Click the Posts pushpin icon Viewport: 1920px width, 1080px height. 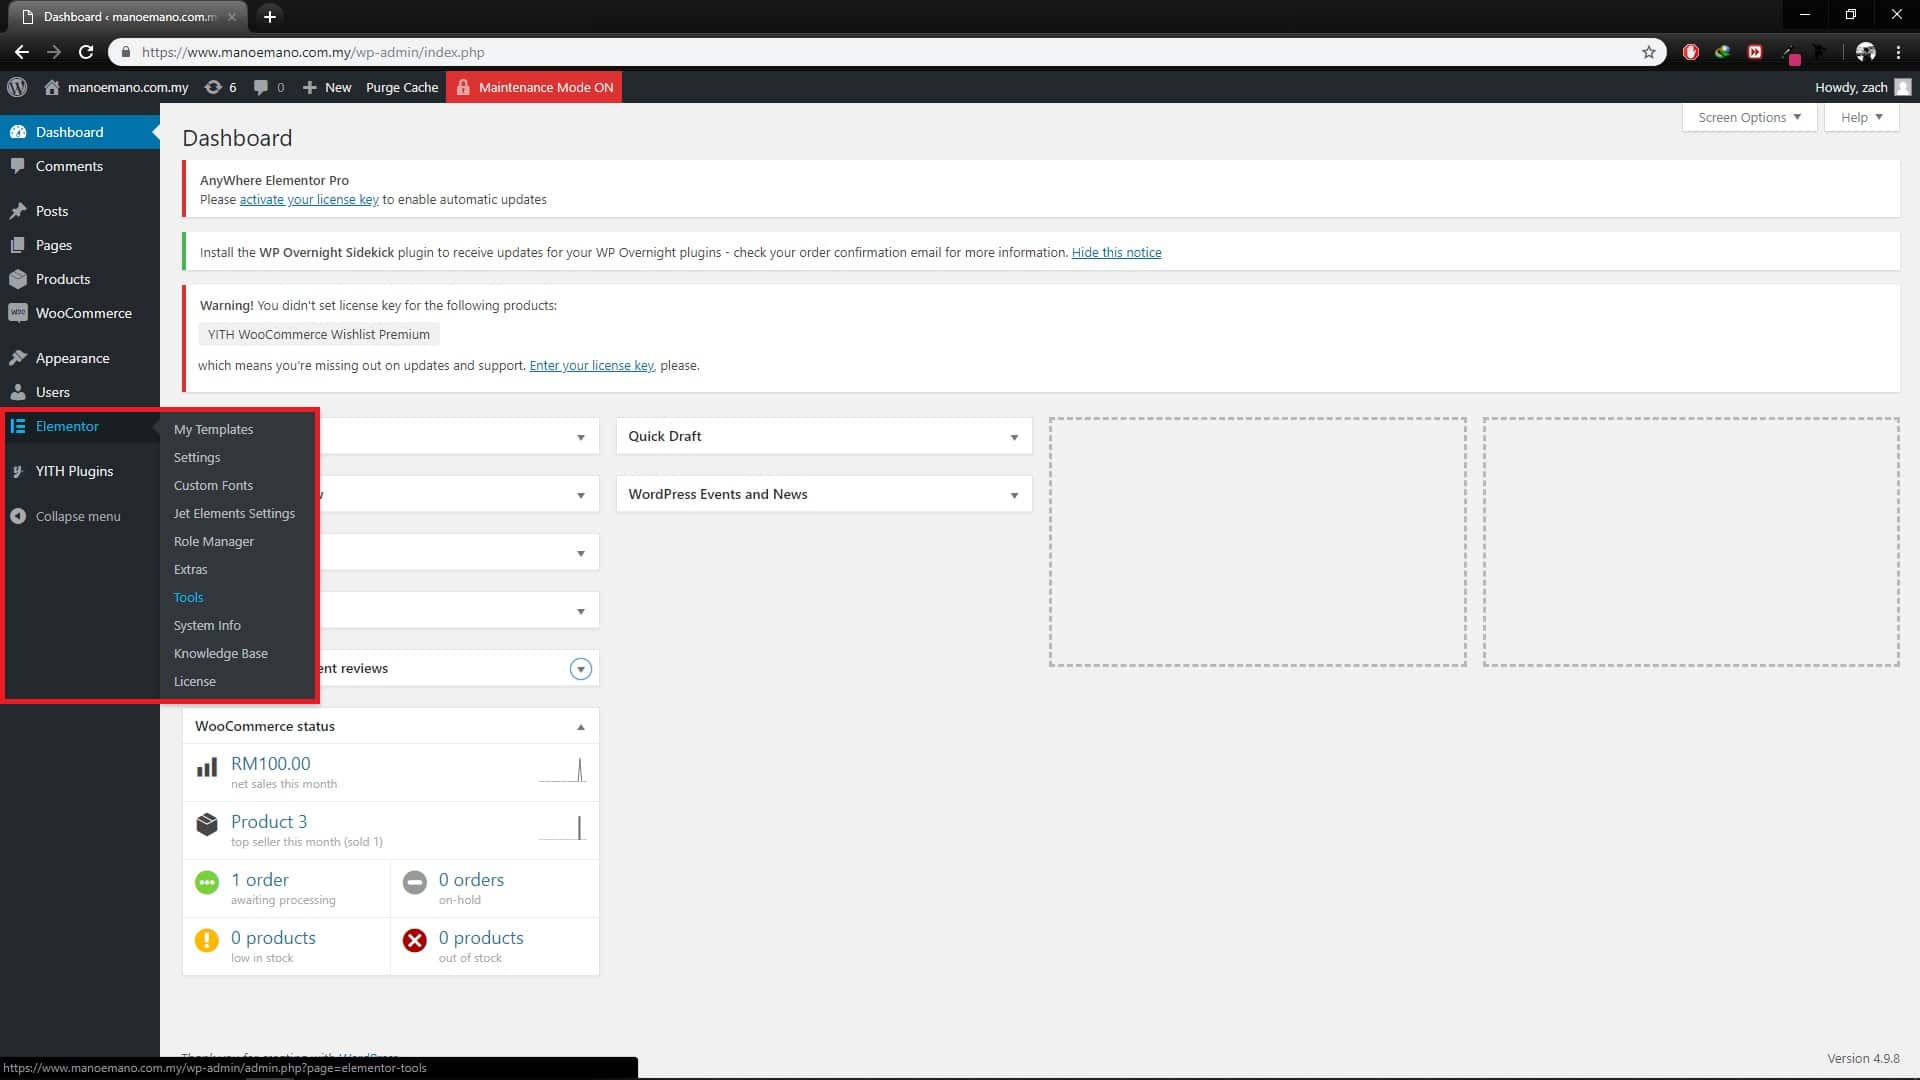click(x=18, y=211)
